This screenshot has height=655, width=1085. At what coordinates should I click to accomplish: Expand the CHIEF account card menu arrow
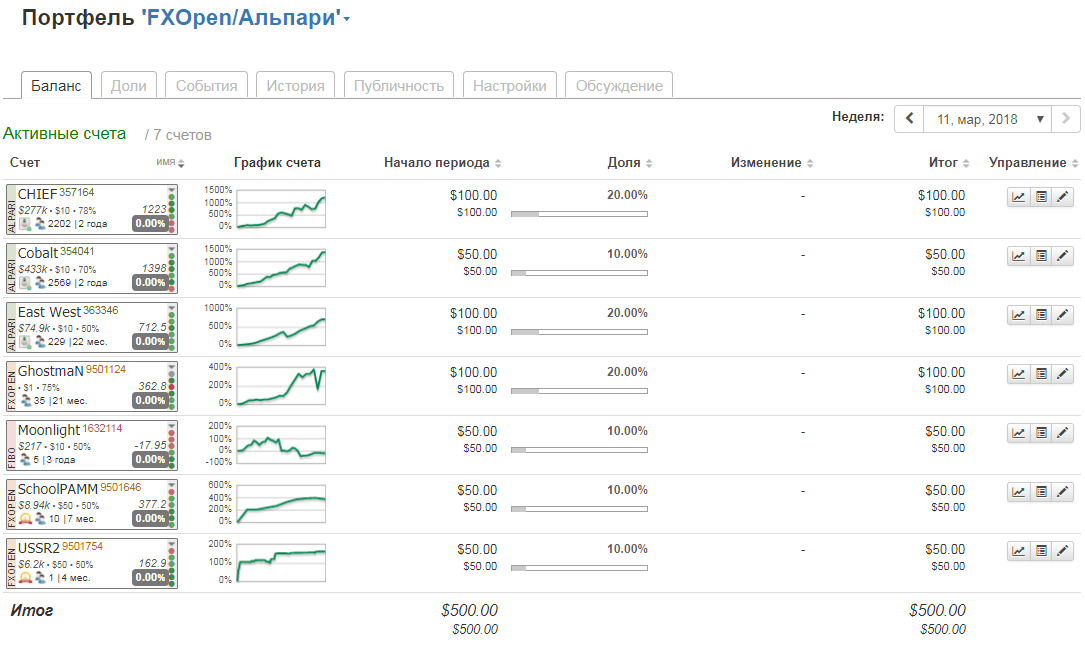coord(171,190)
